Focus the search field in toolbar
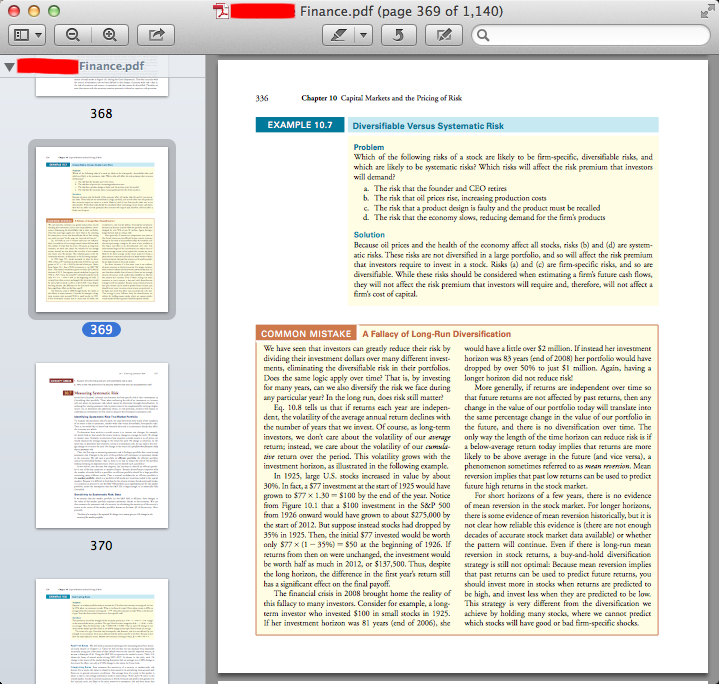The width and height of the screenshot is (719, 684). coord(591,35)
